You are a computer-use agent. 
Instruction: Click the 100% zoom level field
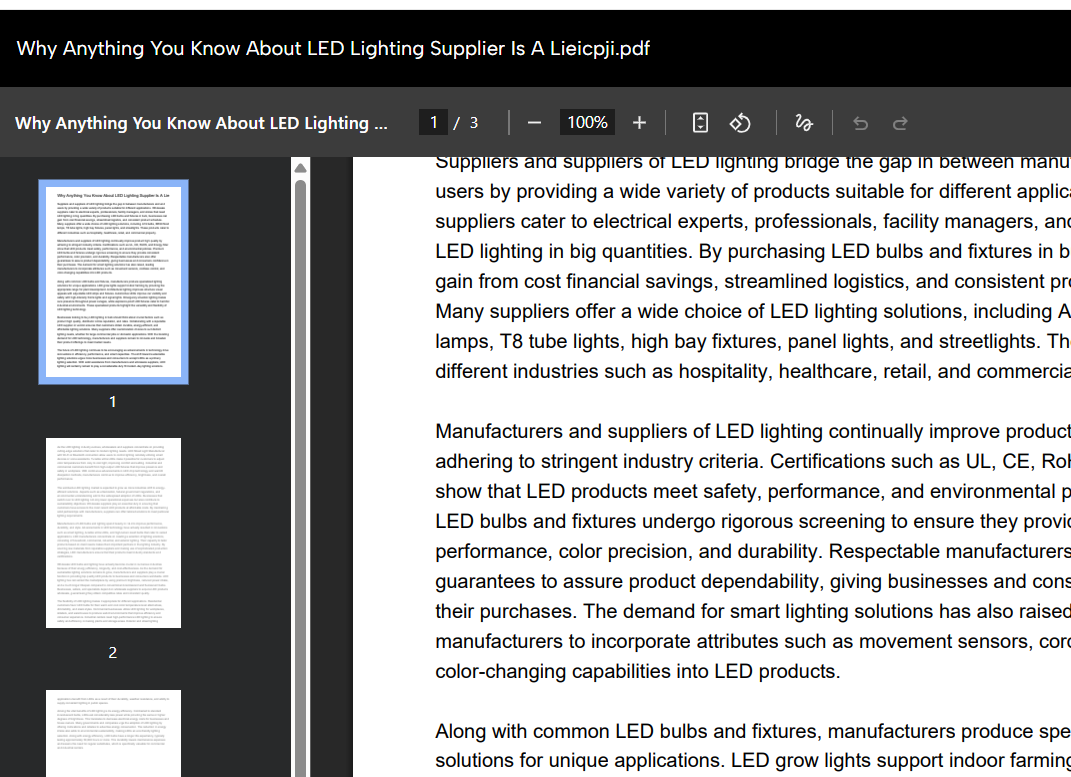pos(587,122)
